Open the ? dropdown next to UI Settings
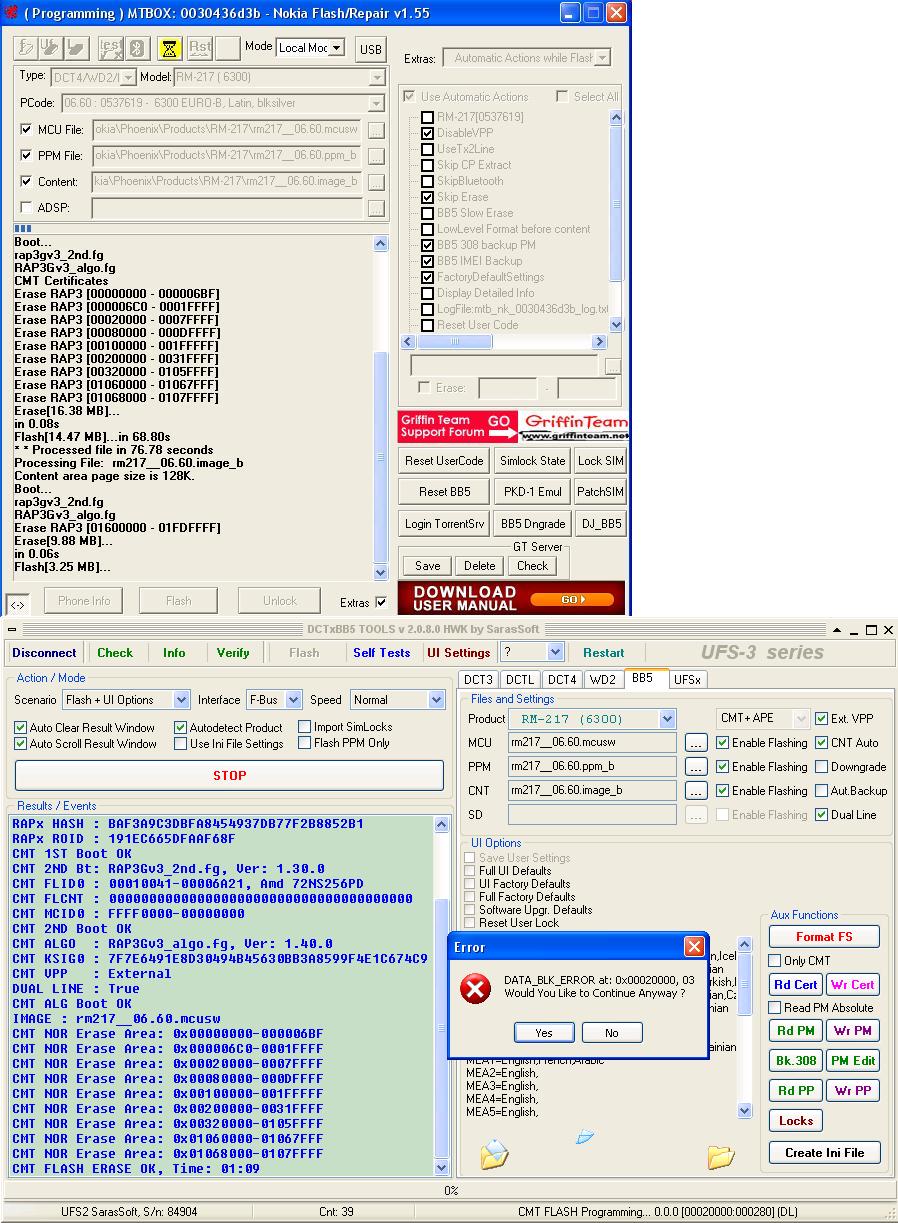This screenshot has width=898, height=1223. click(x=556, y=652)
